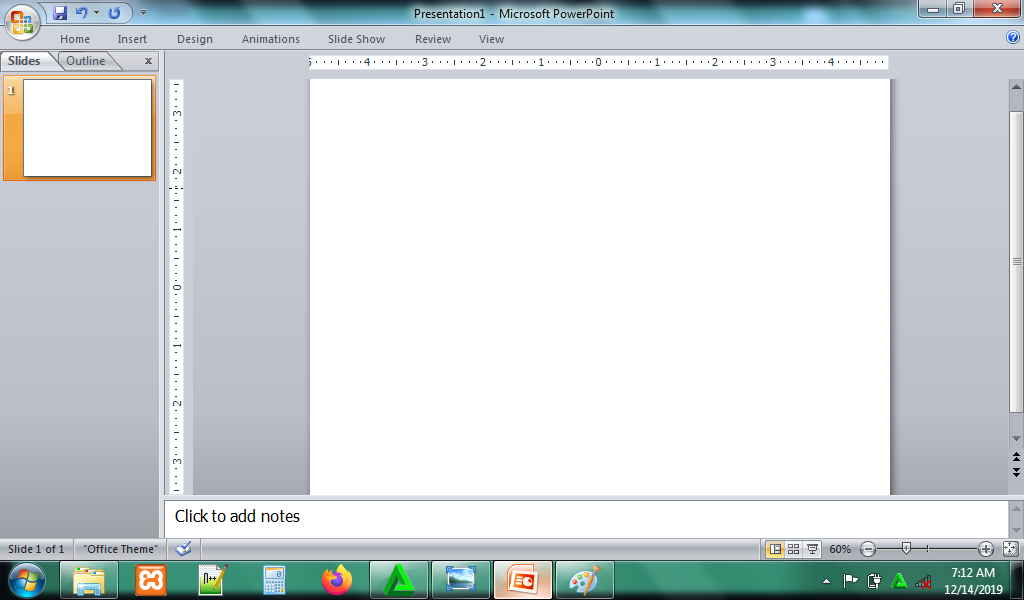Click the "Office Theme" status bar entry
Viewport: 1024px width, 600px height.
(x=120, y=549)
